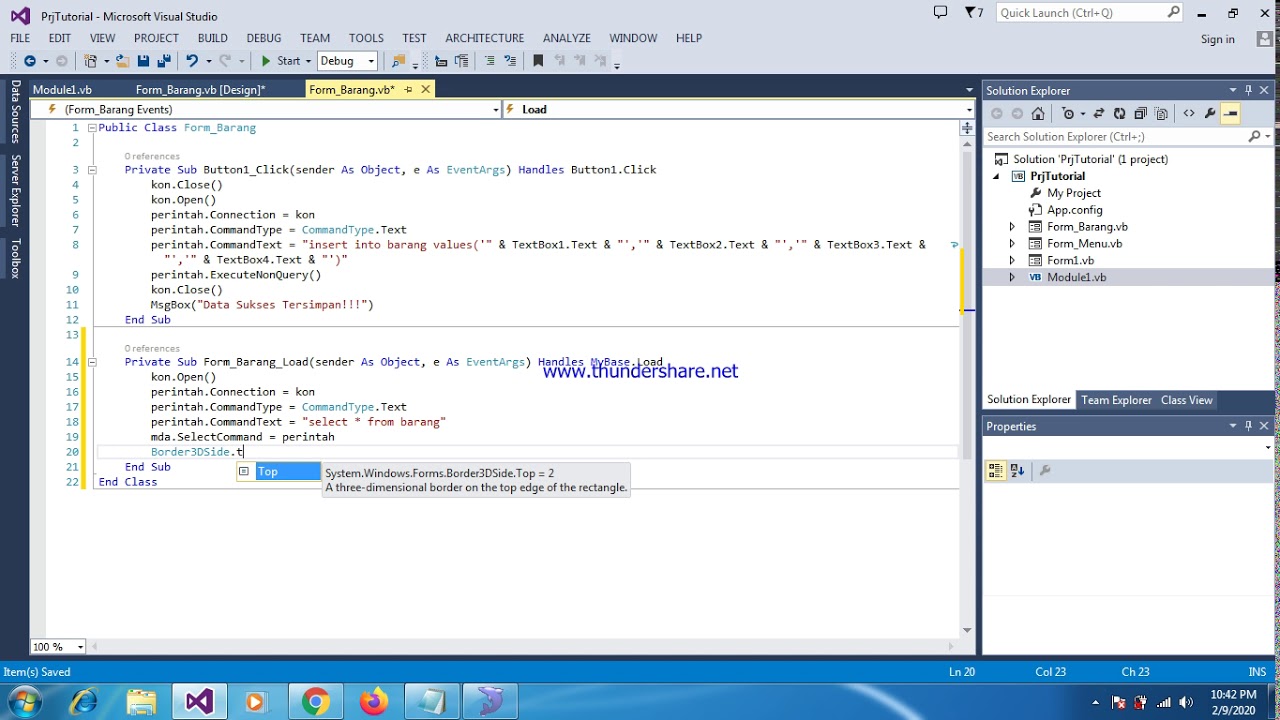Click the New Project toolbar icon
This screenshot has height=720, width=1280.
(x=90, y=61)
